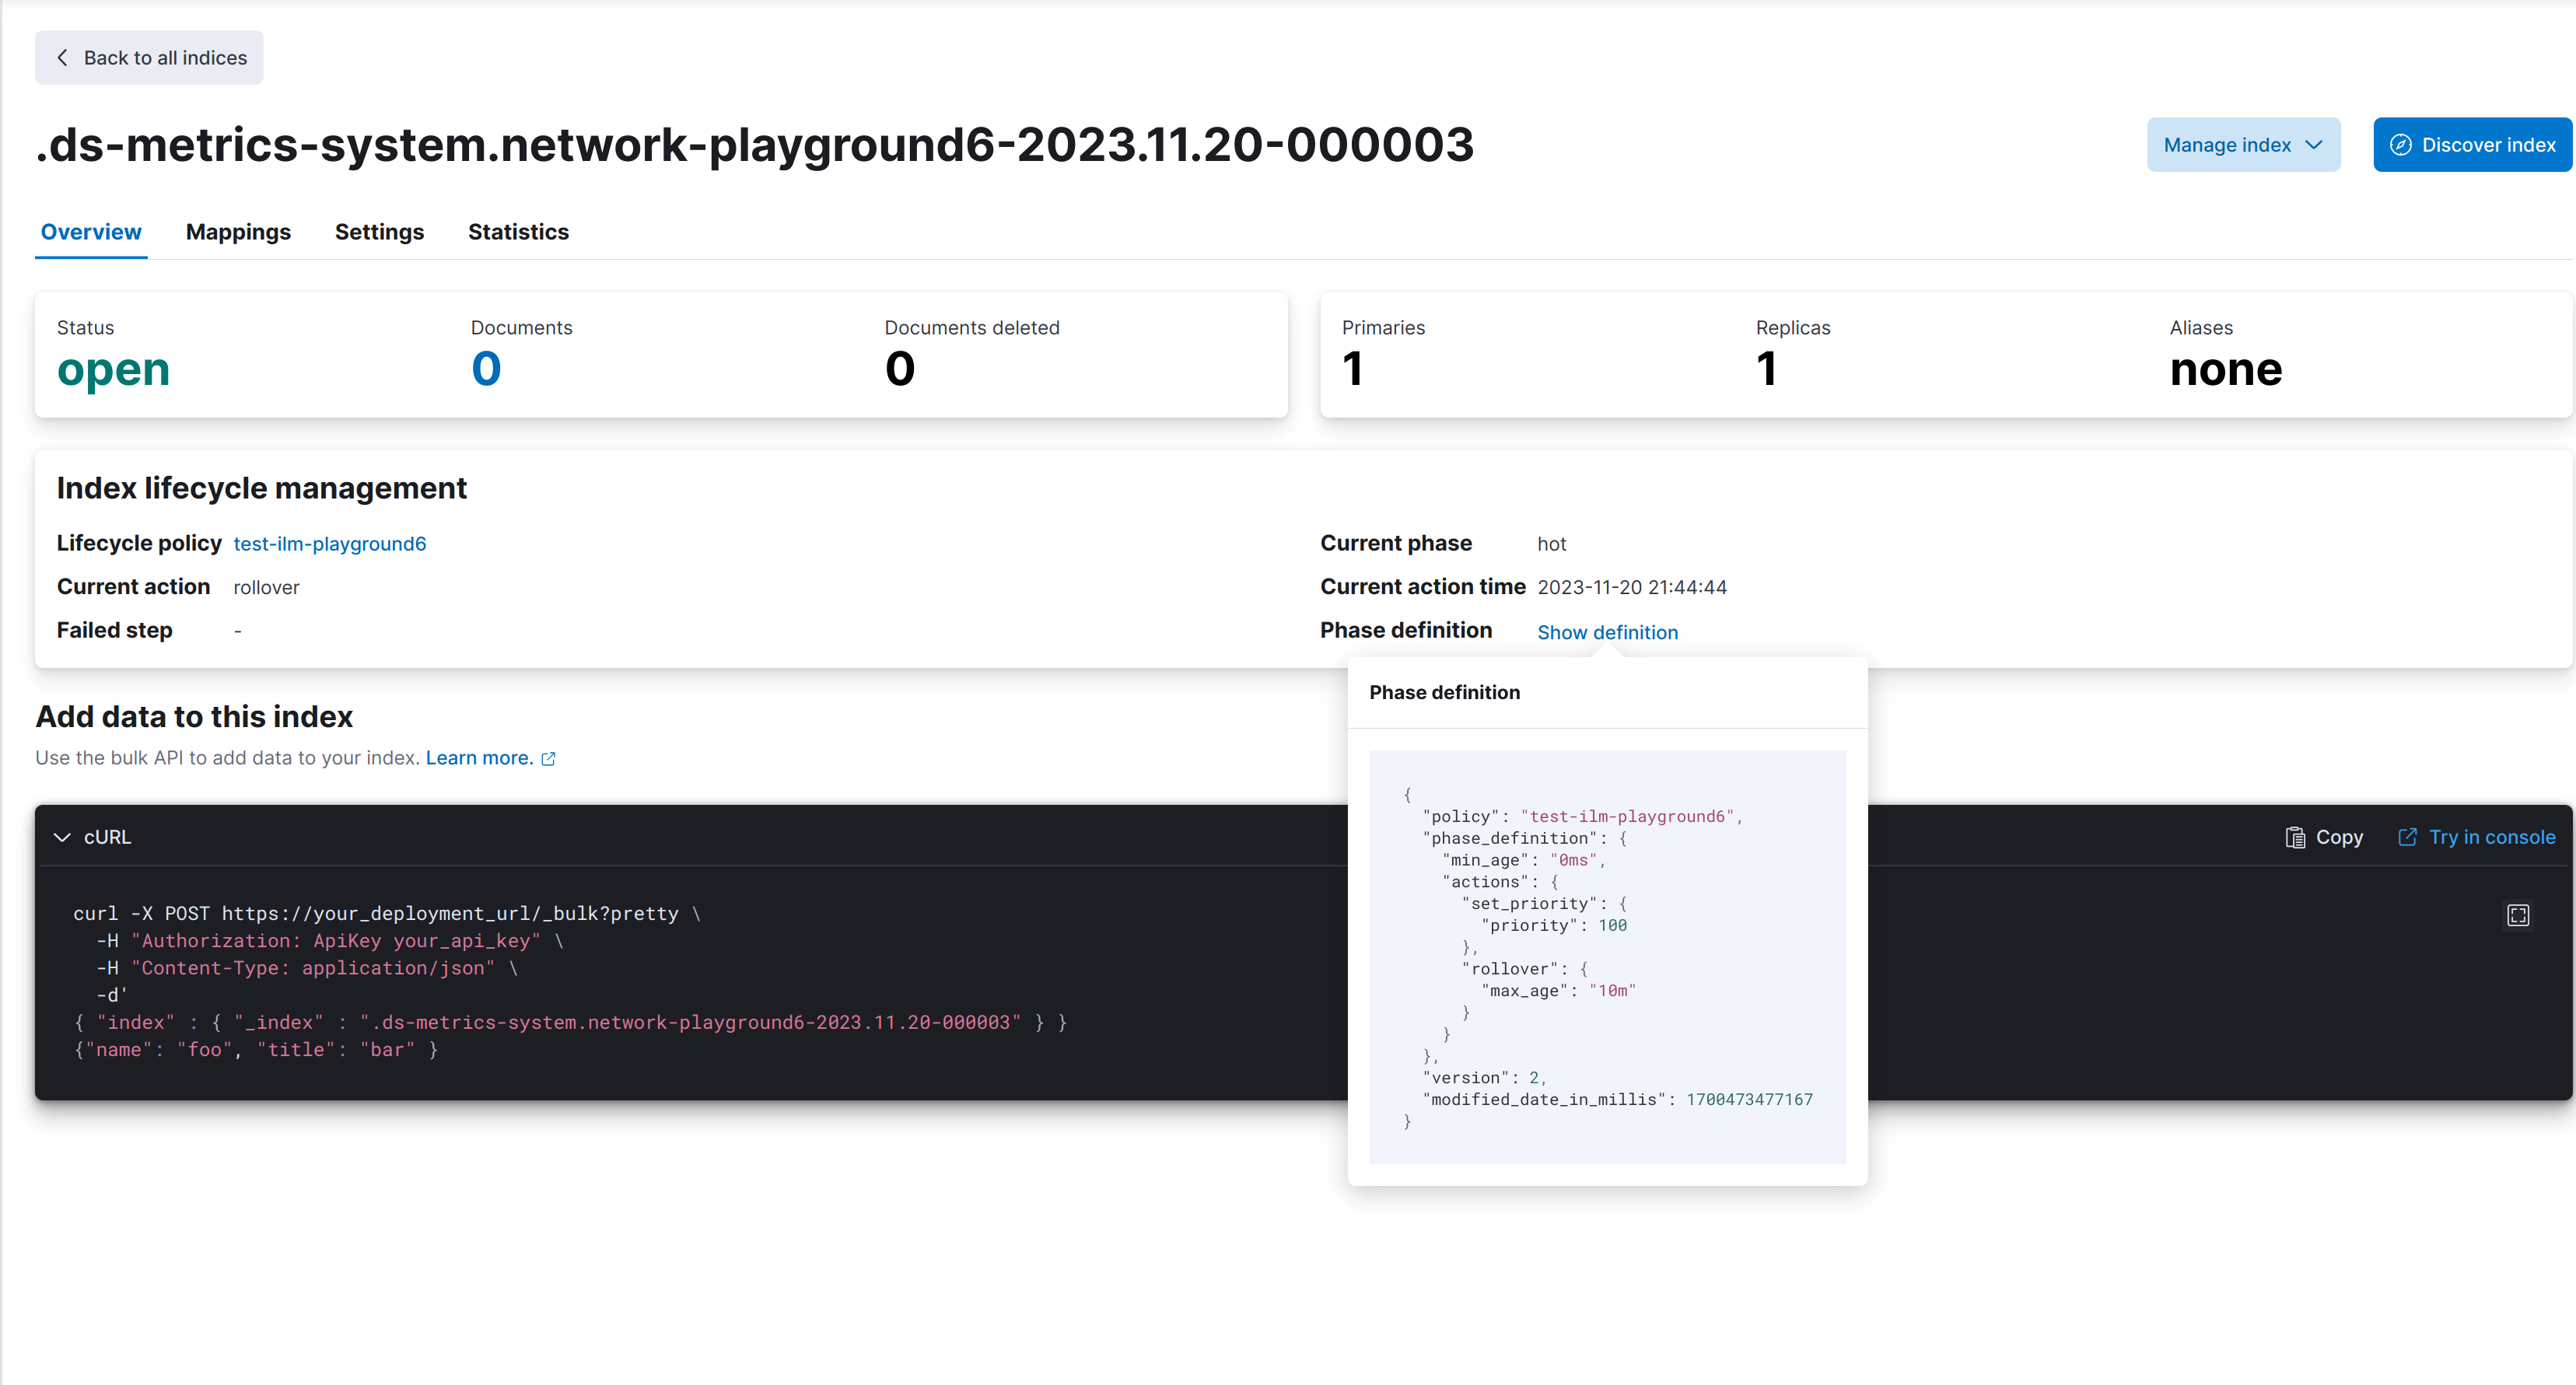The height and width of the screenshot is (1385, 2576).
Task: Click the clipboard Copy icon
Action: coord(2295,837)
